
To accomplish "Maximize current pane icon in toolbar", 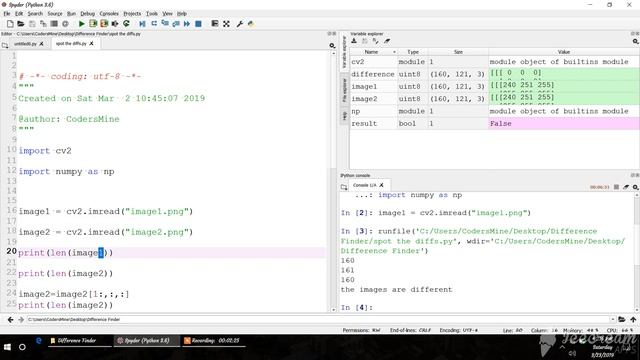I will 215,24.
